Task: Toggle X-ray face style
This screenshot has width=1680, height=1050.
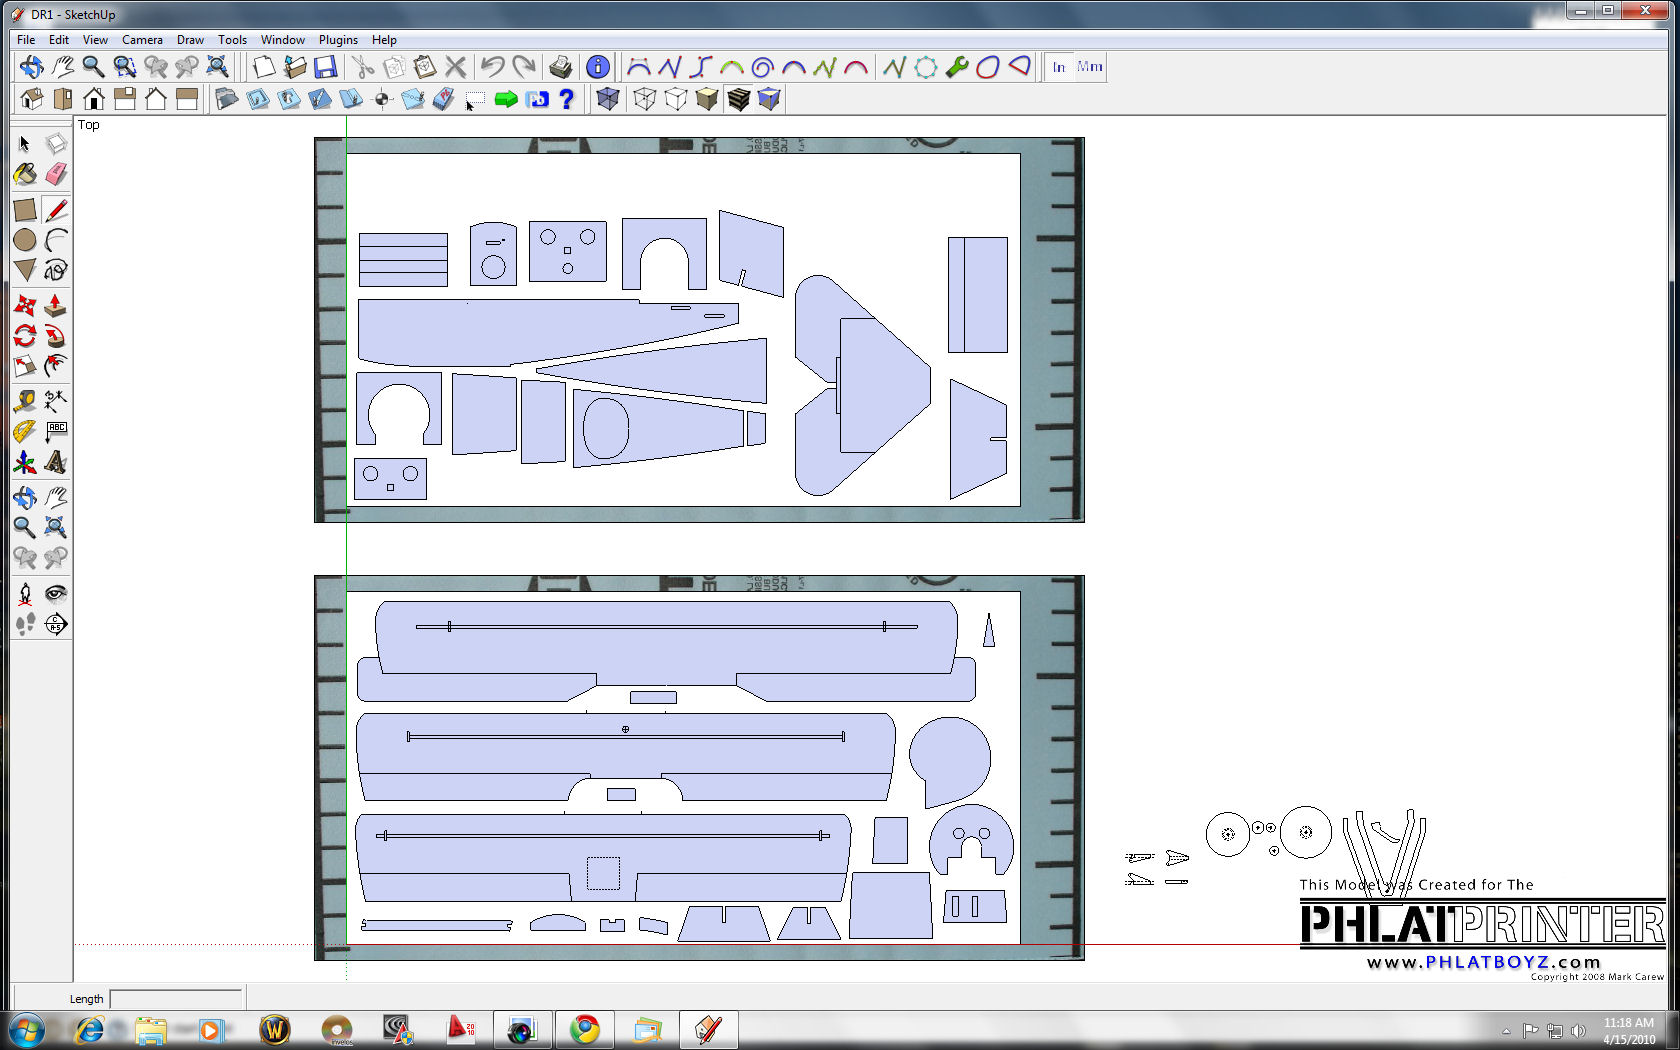Action: 607,99
